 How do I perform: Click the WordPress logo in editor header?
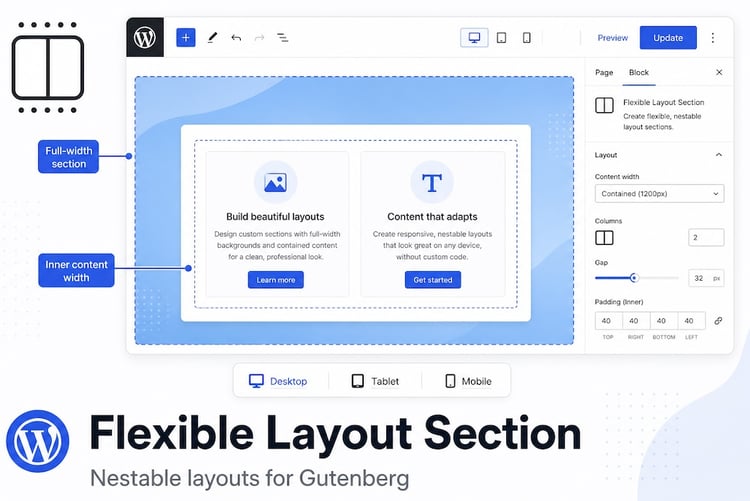145,37
